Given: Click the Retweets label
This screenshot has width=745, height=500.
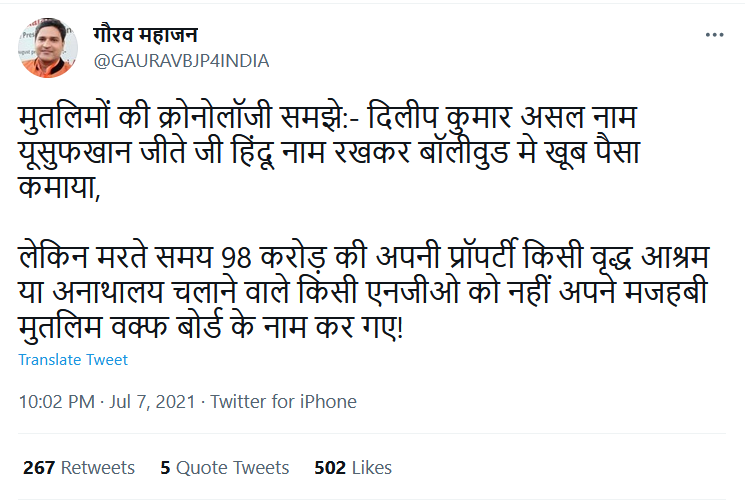Looking at the screenshot, I should [x=97, y=467].
